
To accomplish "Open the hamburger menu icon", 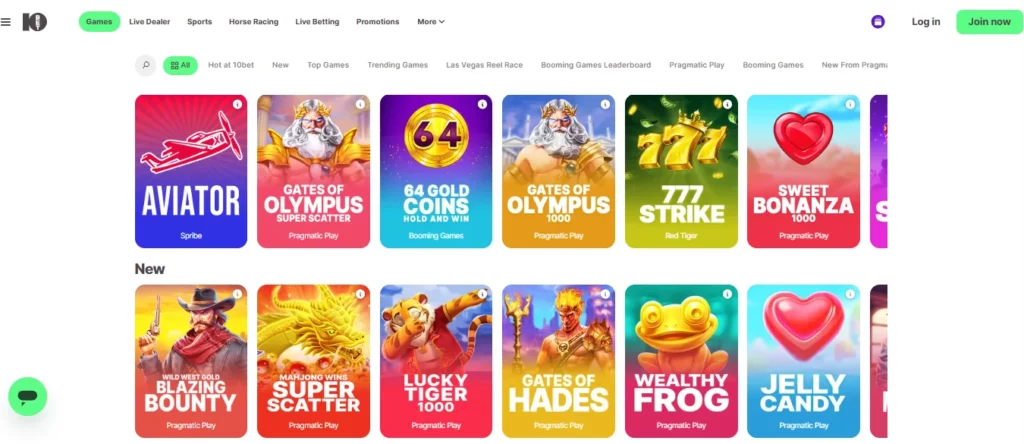I will click(x=6, y=22).
